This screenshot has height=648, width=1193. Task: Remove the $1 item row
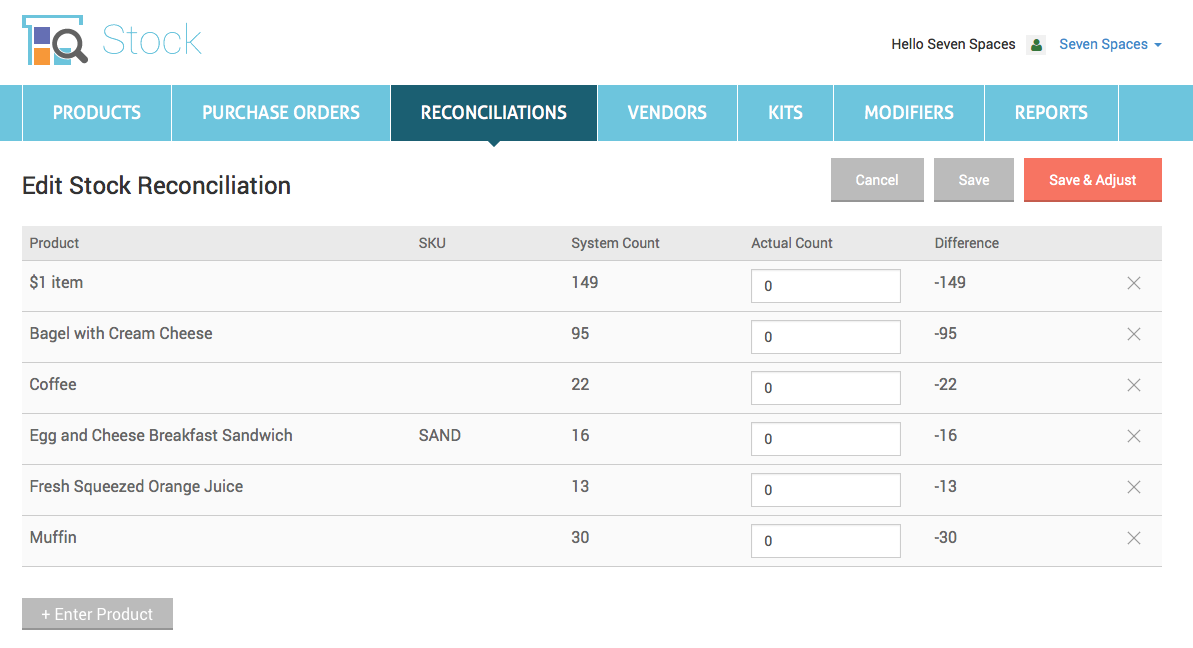point(1133,283)
